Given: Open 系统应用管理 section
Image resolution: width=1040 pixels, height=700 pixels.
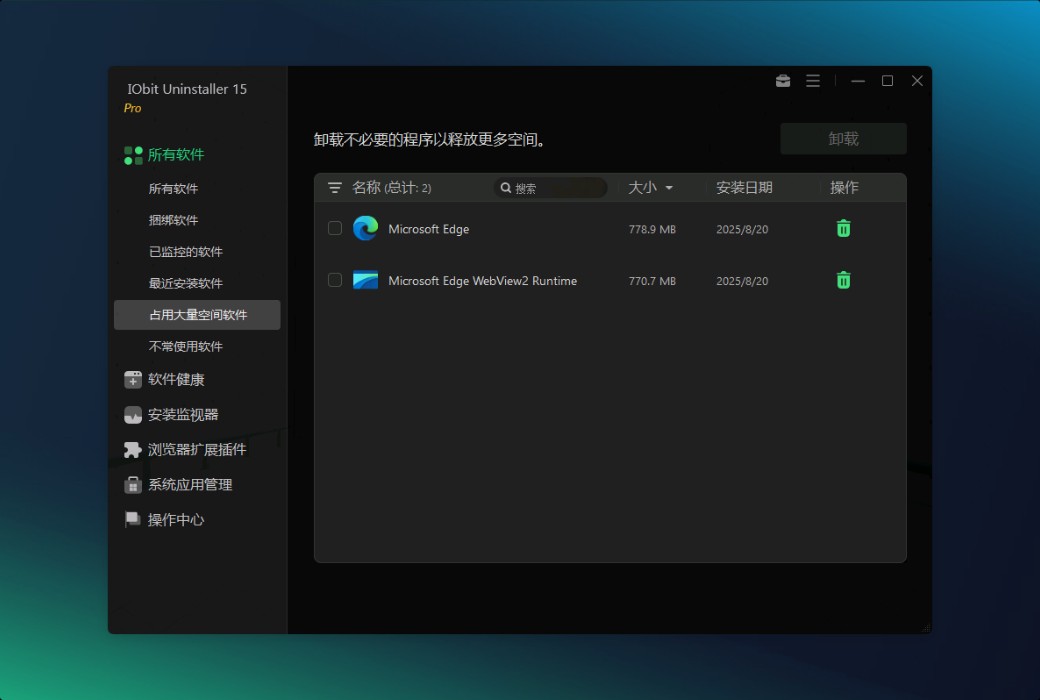Looking at the screenshot, I should (x=190, y=485).
